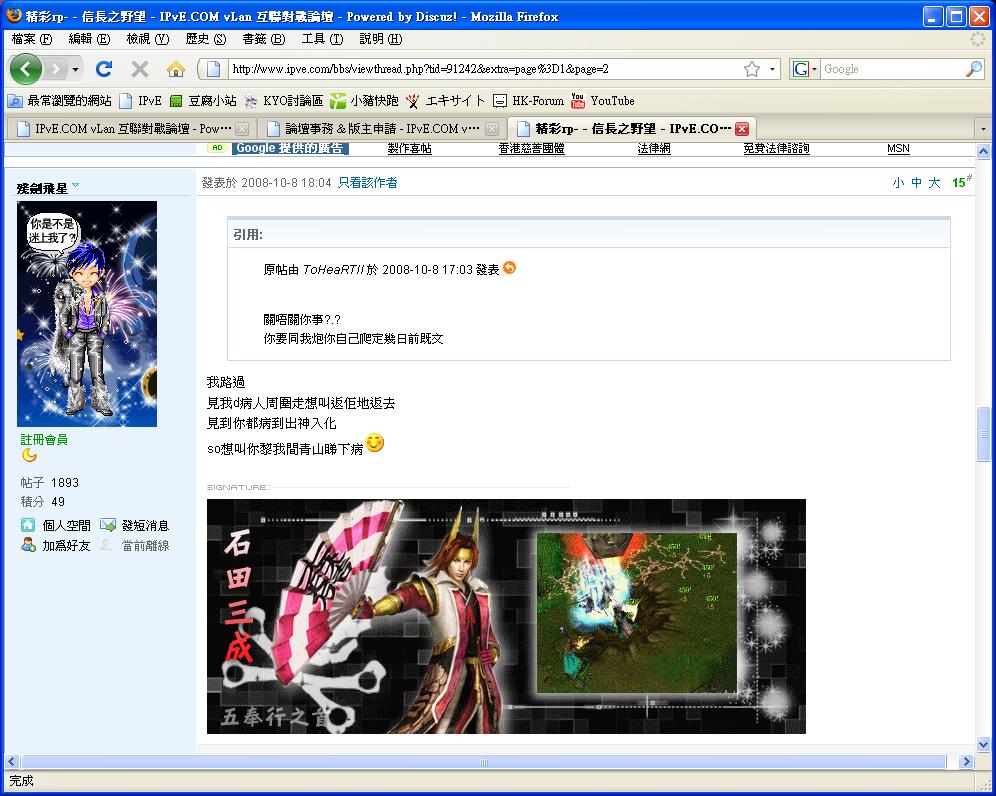Open the HK-Forum bookmark
Screen dimensions: 996x796
tap(528, 100)
